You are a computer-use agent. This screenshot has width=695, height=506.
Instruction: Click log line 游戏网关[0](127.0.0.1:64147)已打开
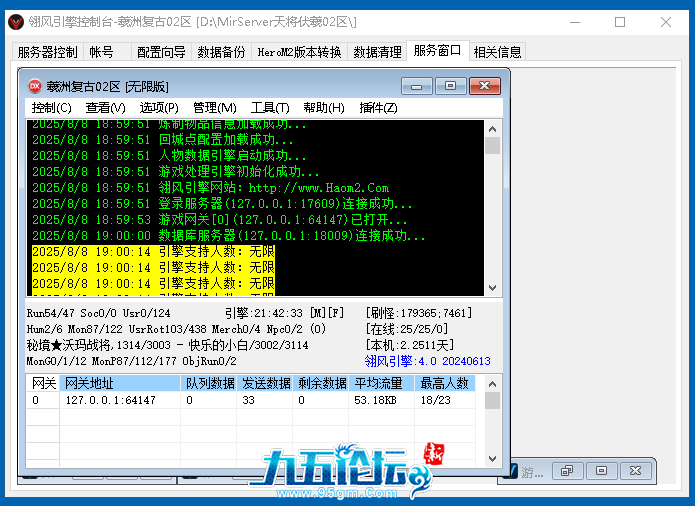click(x=219, y=220)
